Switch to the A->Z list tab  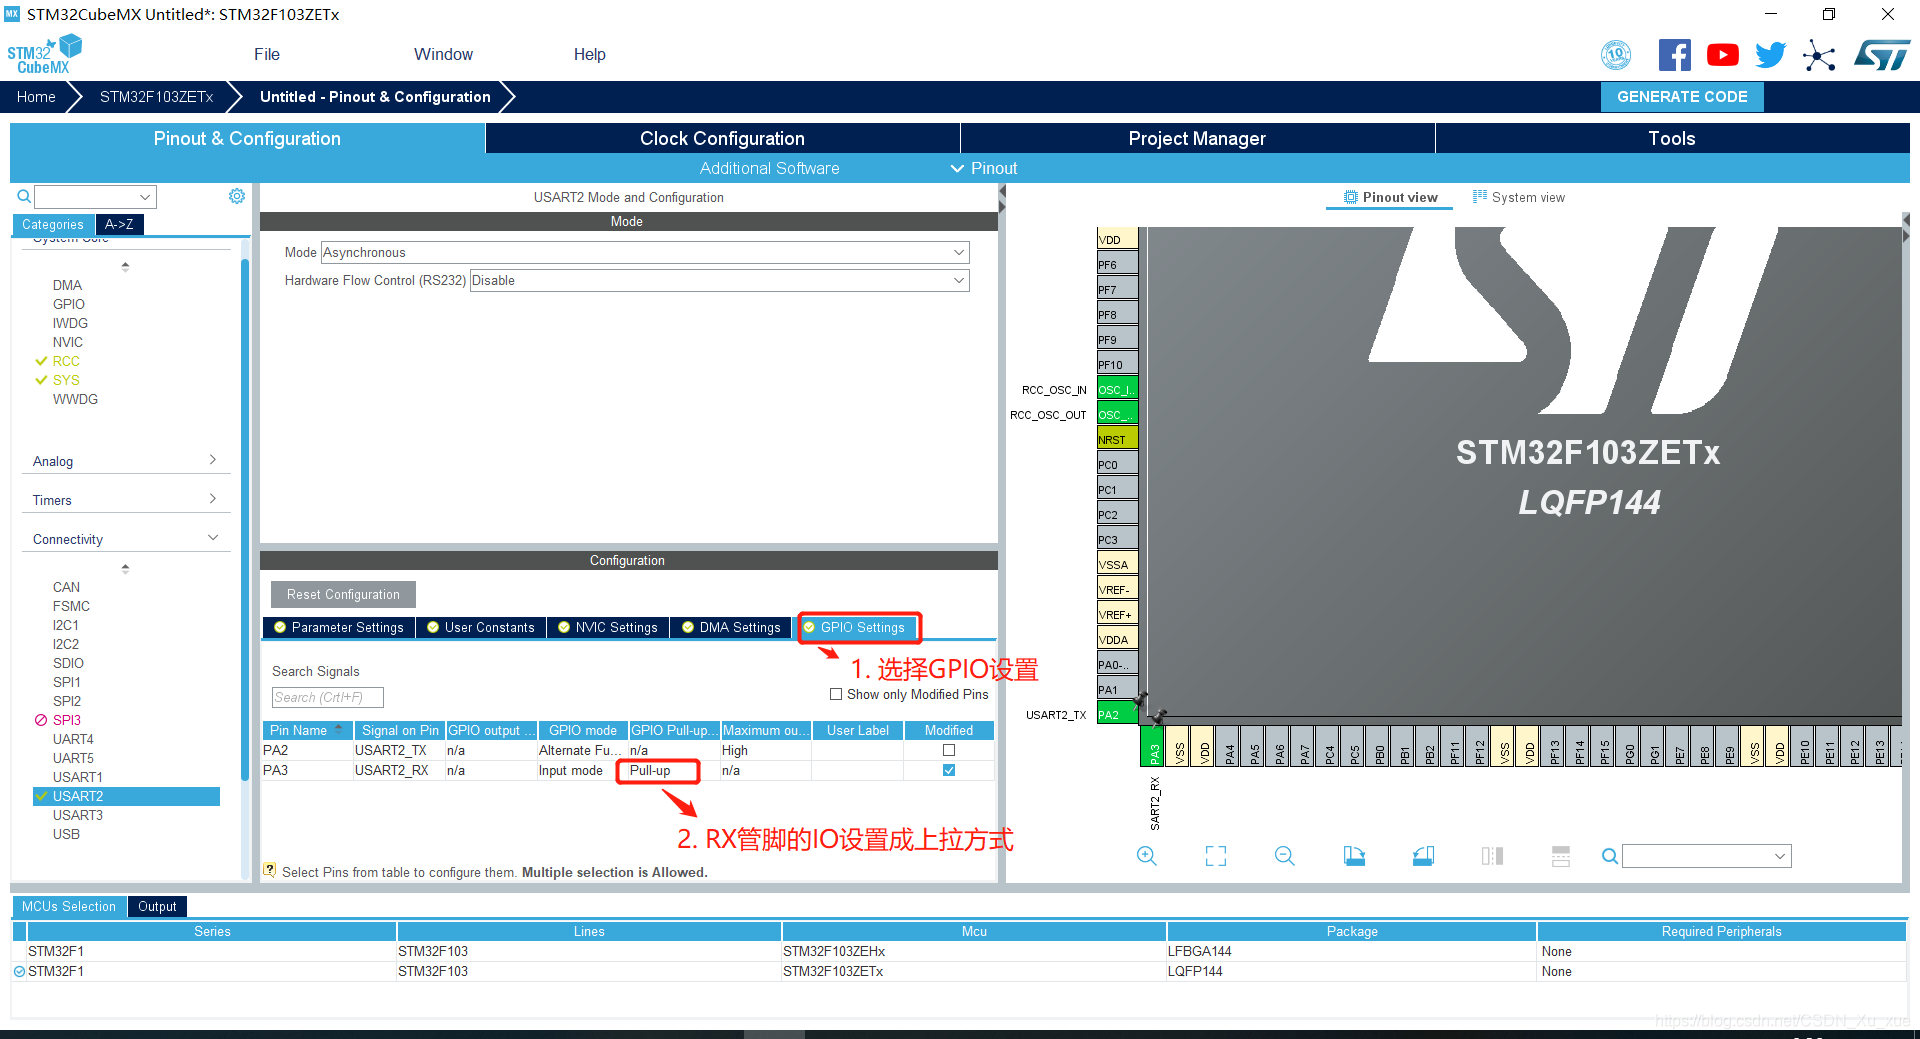coord(120,224)
